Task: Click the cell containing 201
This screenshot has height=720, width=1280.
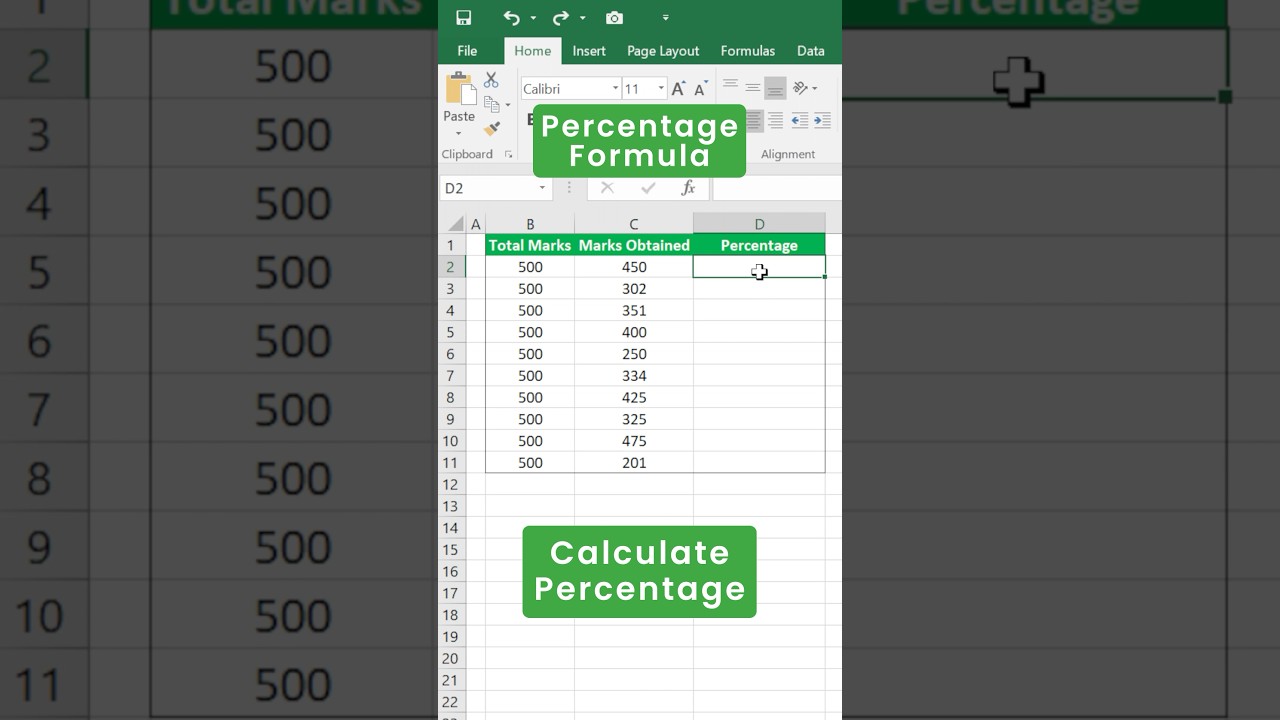Action: tap(634, 463)
